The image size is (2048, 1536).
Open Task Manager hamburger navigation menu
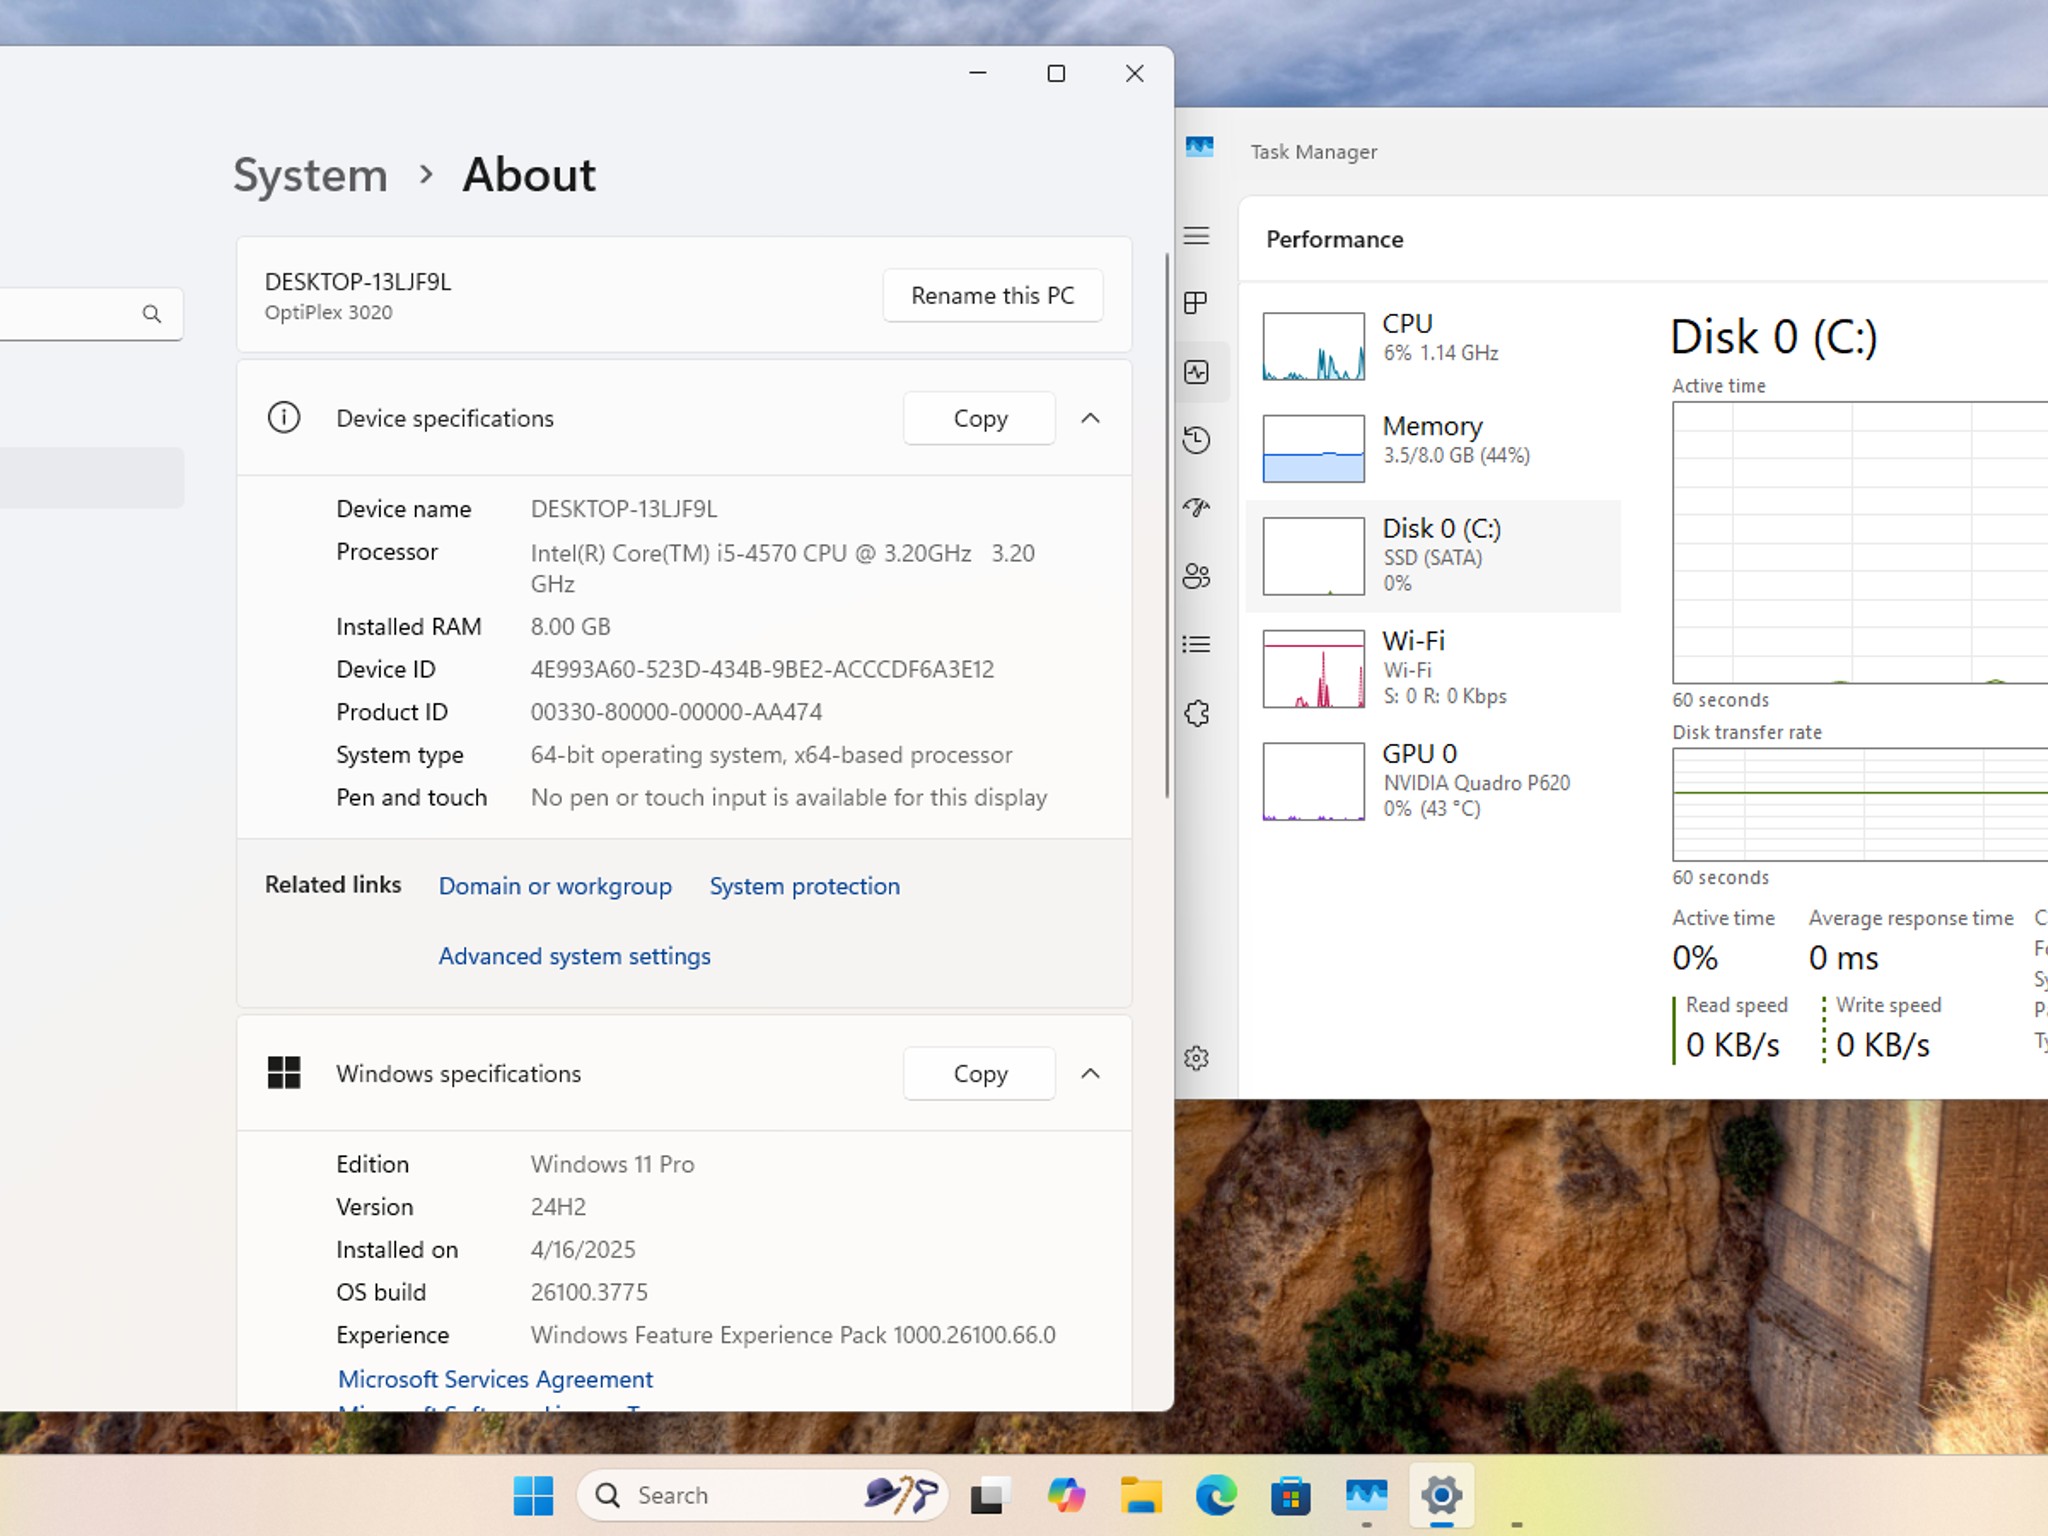click(x=1196, y=236)
